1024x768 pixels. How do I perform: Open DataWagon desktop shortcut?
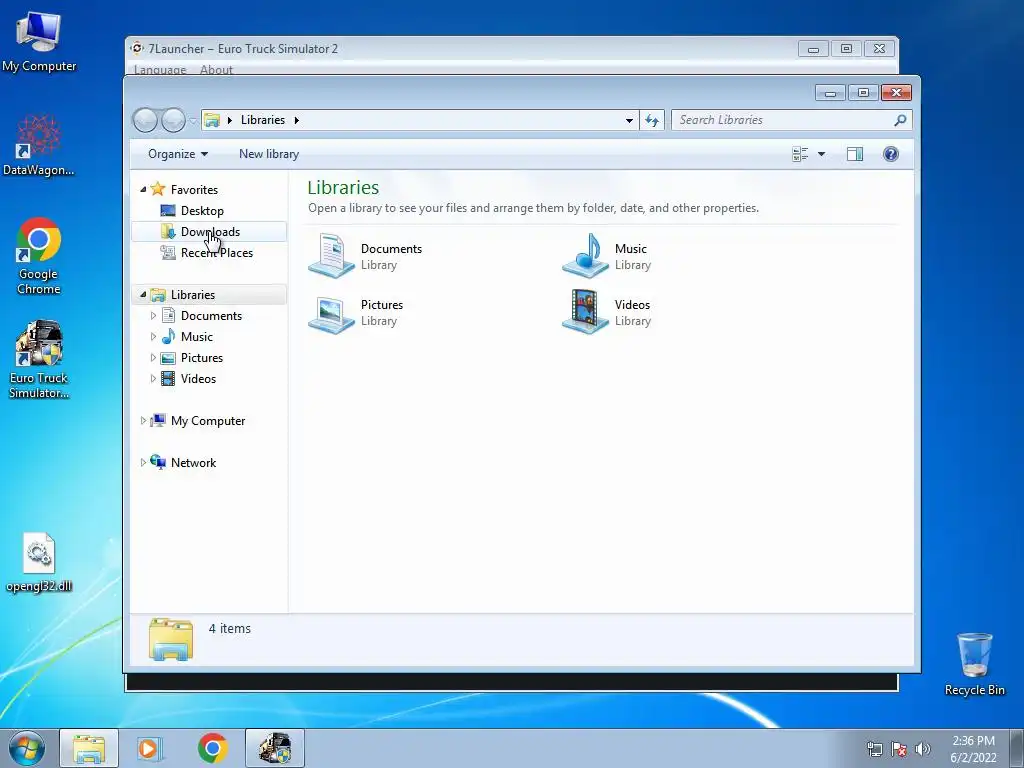click(39, 146)
